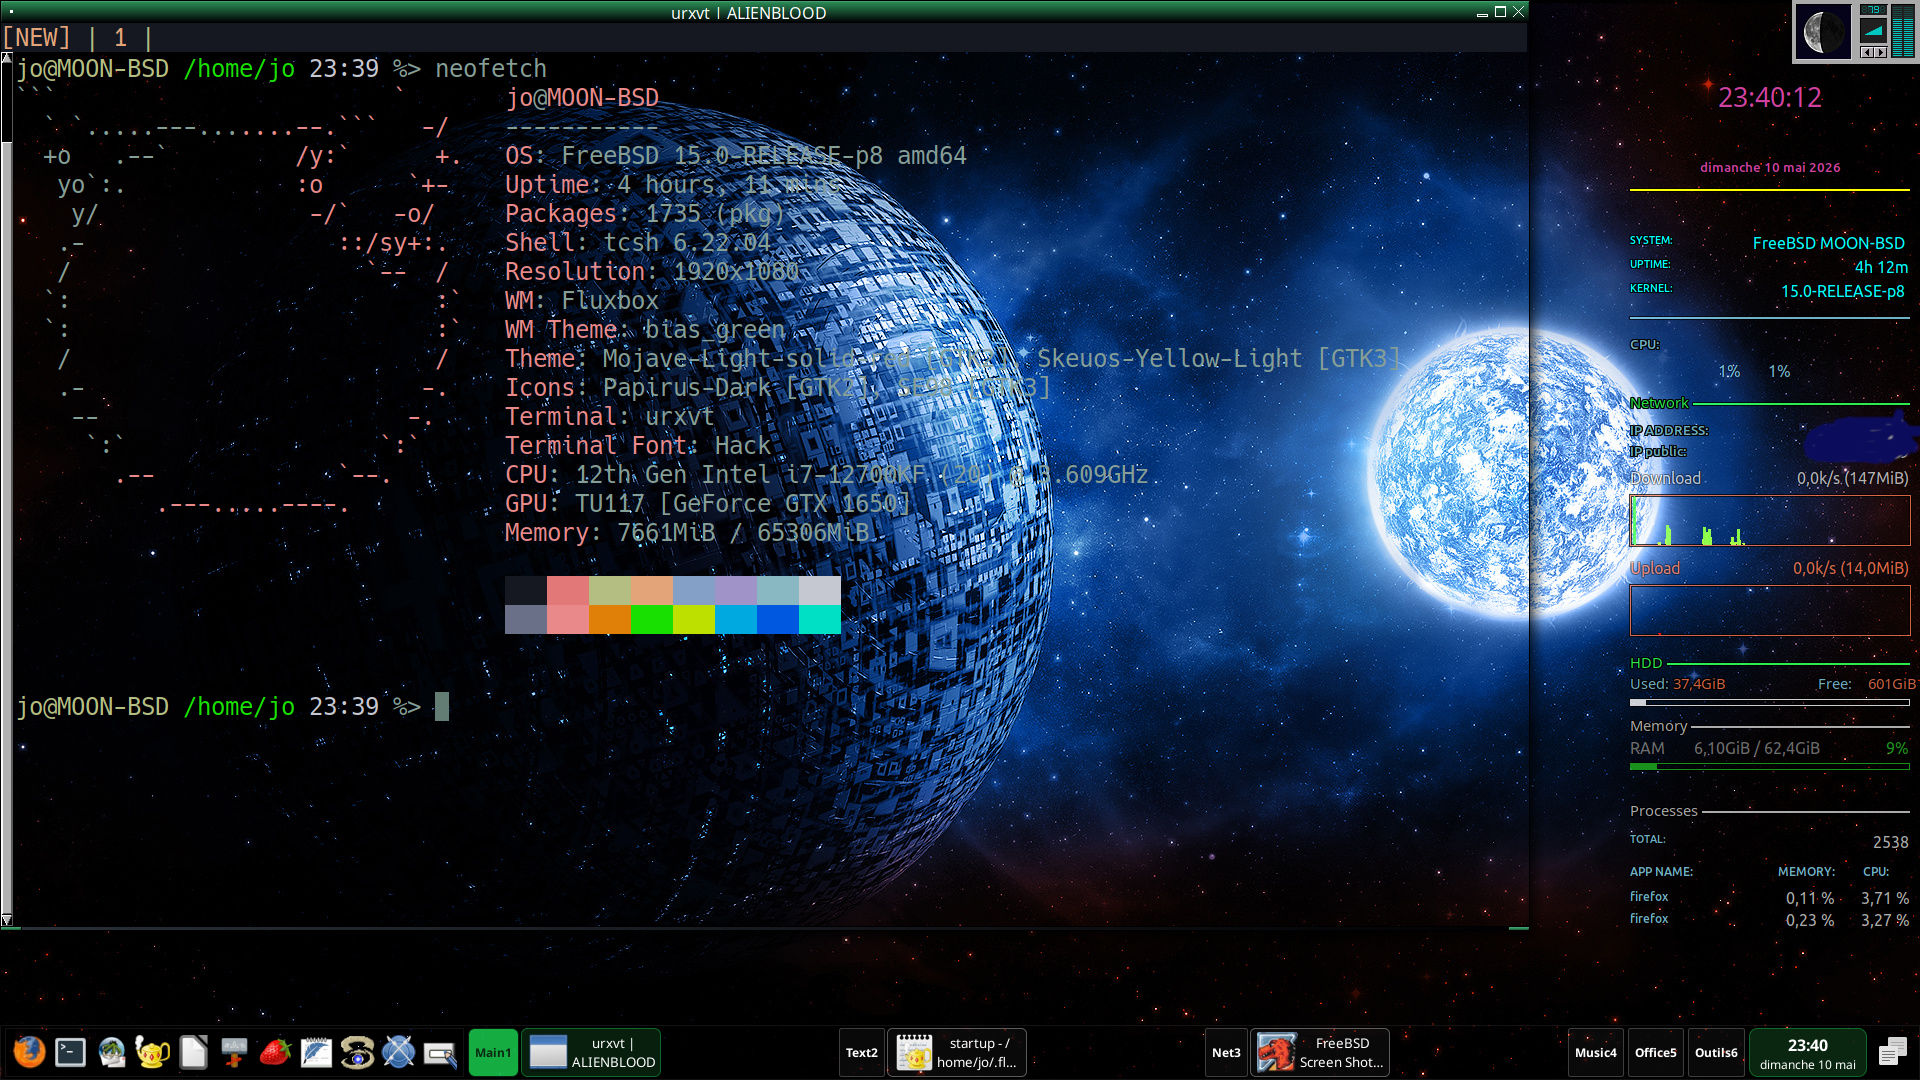Click the terminal cursor at the prompt
Image resolution: width=1920 pixels, height=1080 pixels.
[x=442, y=707]
